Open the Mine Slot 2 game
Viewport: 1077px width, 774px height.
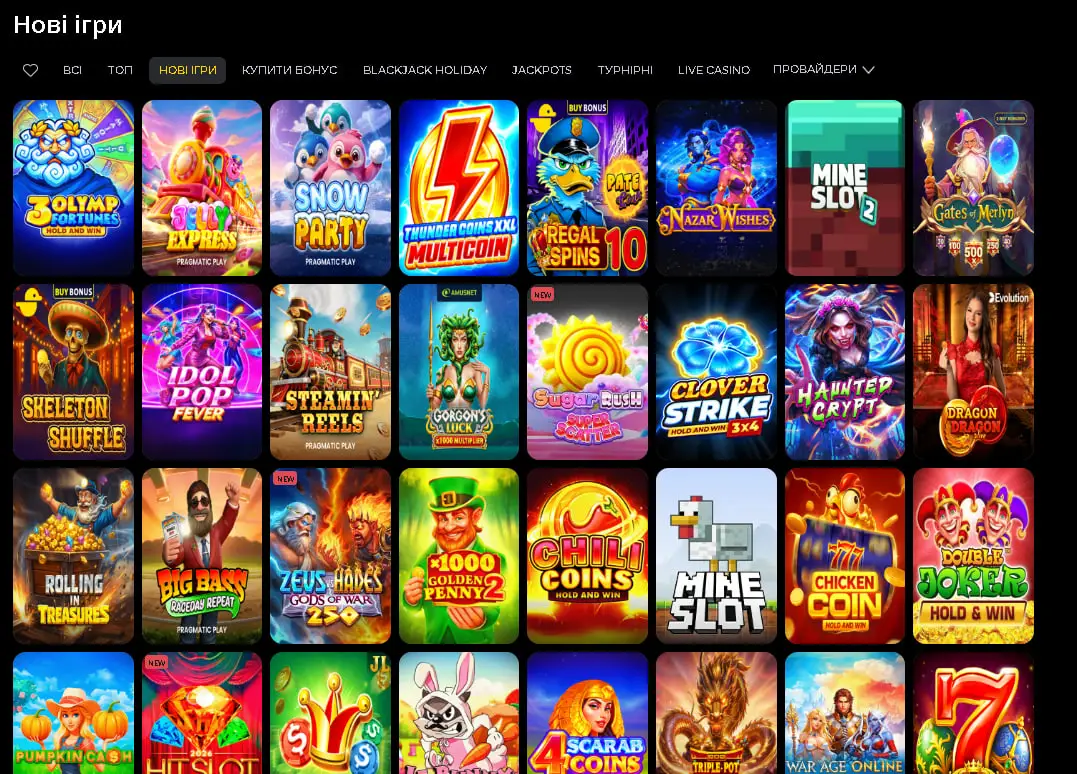pos(845,187)
